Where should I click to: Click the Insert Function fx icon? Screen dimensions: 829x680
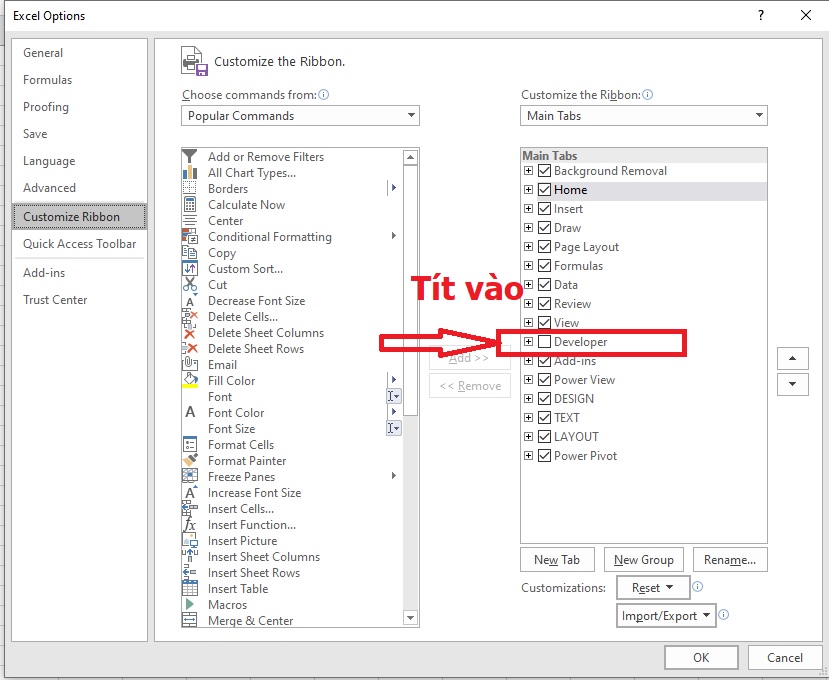click(x=190, y=525)
